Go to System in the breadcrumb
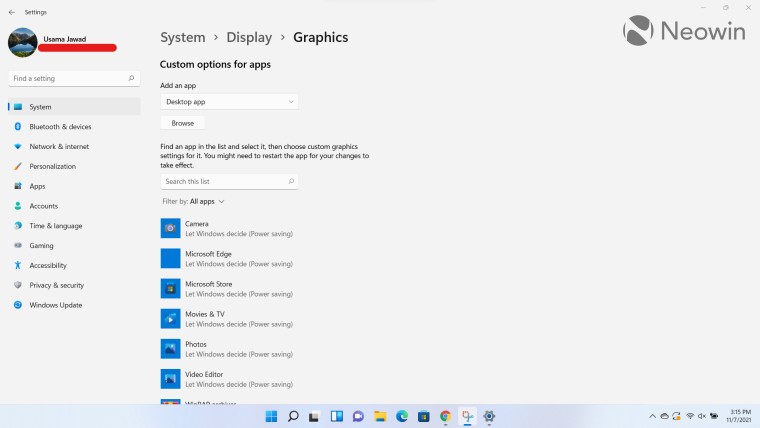Image resolution: width=760 pixels, height=428 pixels. pyautogui.click(x=183, y=37)
